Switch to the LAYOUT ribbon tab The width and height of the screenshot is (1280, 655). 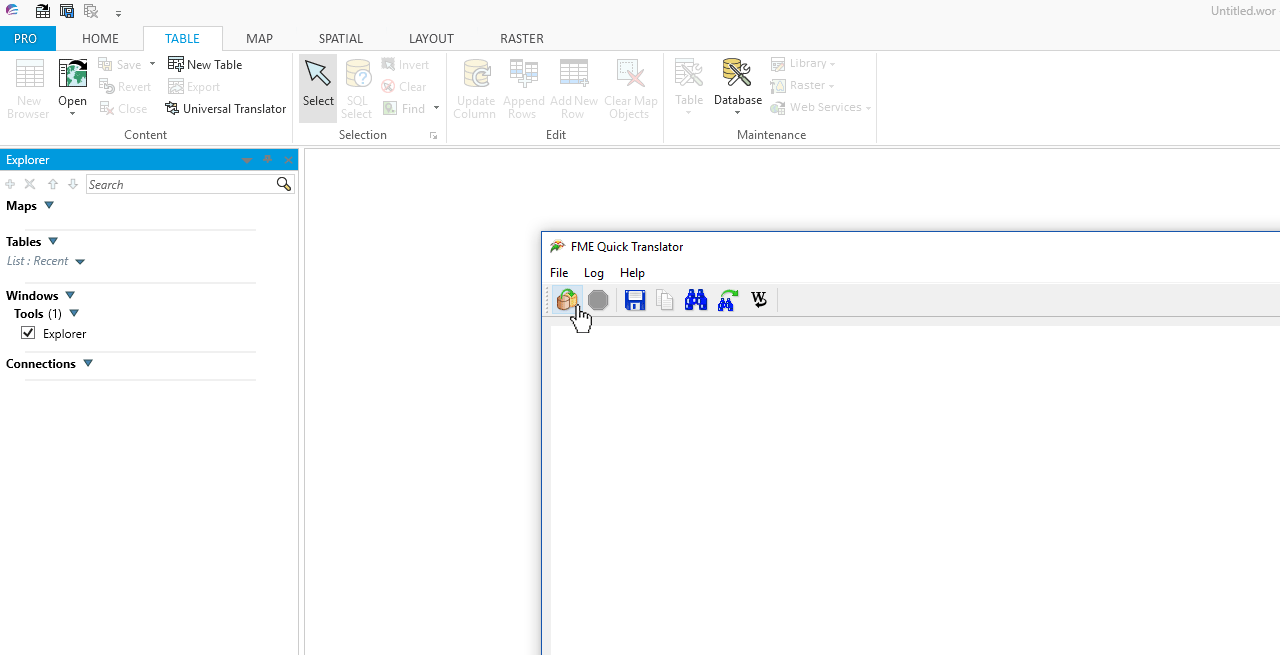click(x=431, y=39)
